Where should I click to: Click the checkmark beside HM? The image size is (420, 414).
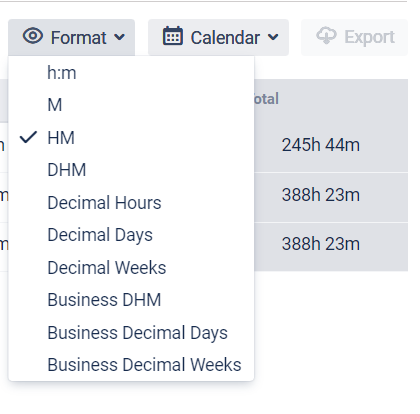[28, 137]
